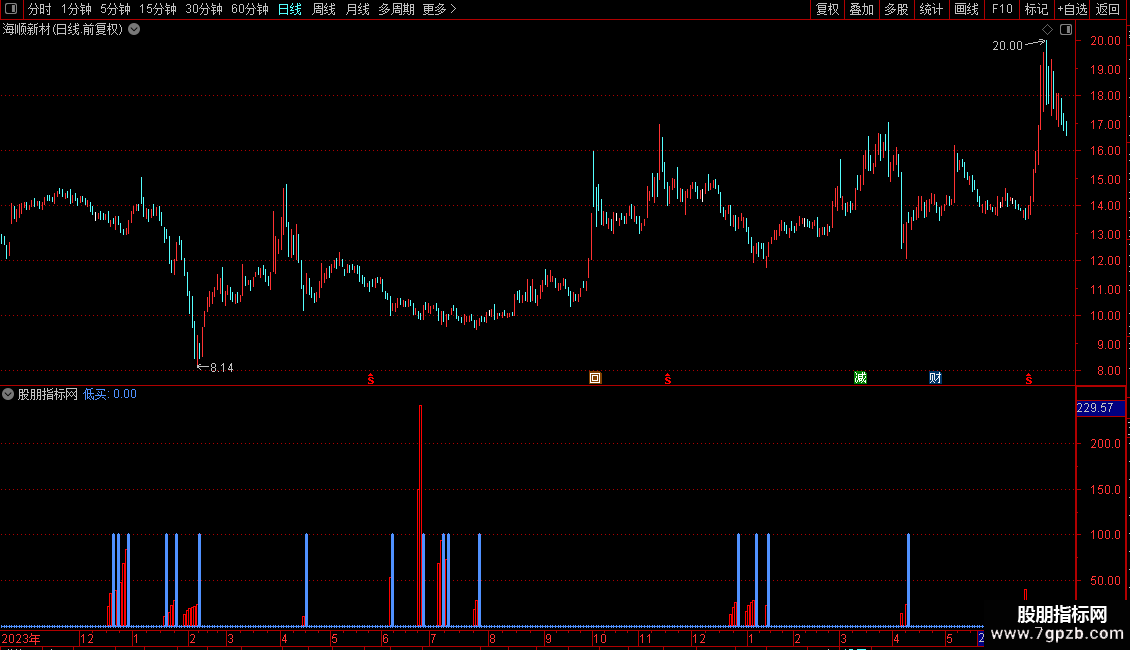Open F10 company information
The width and height of the screenshot is (1130, 650).
point(1002,9)
